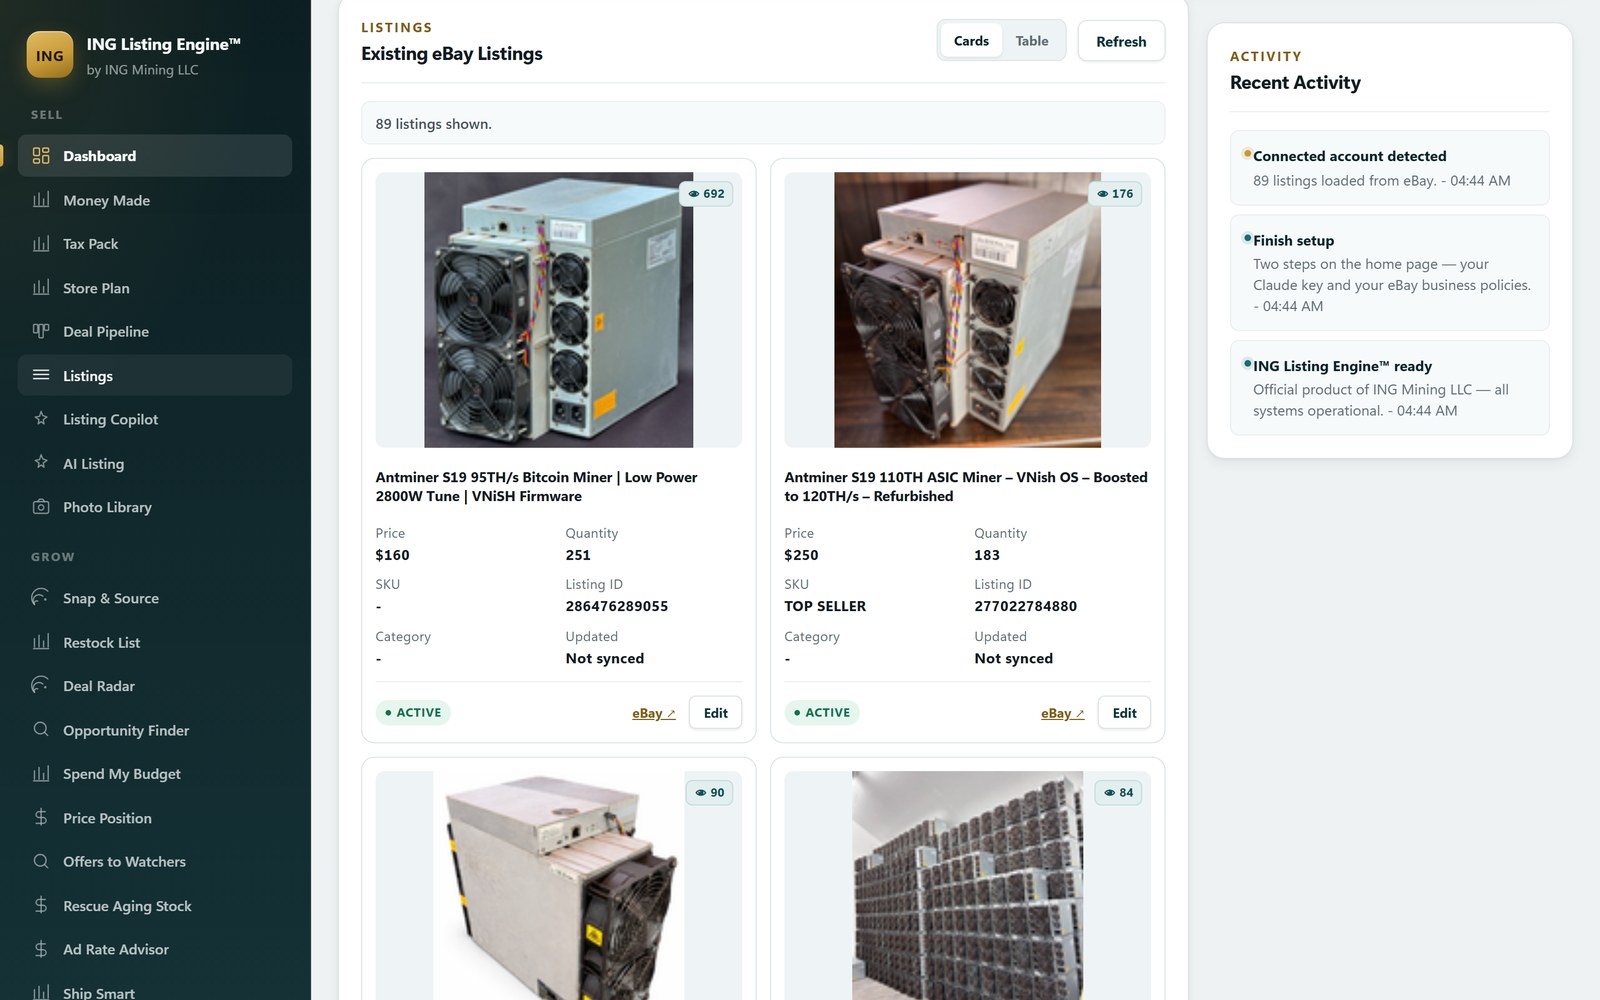Click ACTIVE status on 110TH listing
The image size is (1600, 1000).
[x=822, y=713]
